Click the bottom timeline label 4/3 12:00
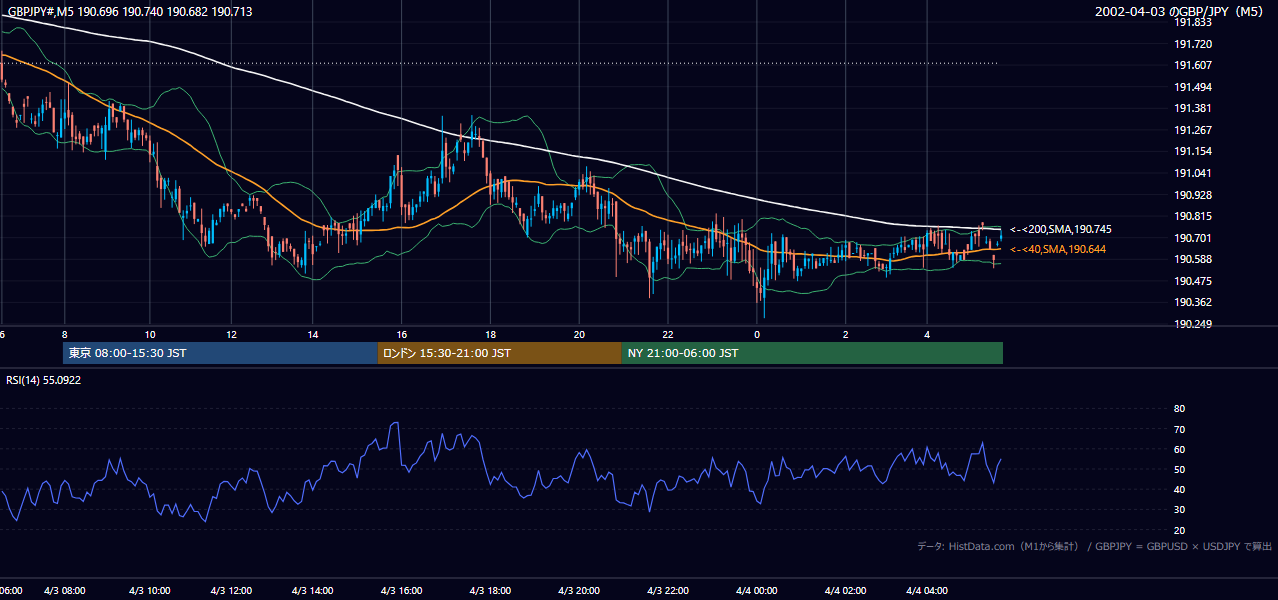 coord(231,591)
